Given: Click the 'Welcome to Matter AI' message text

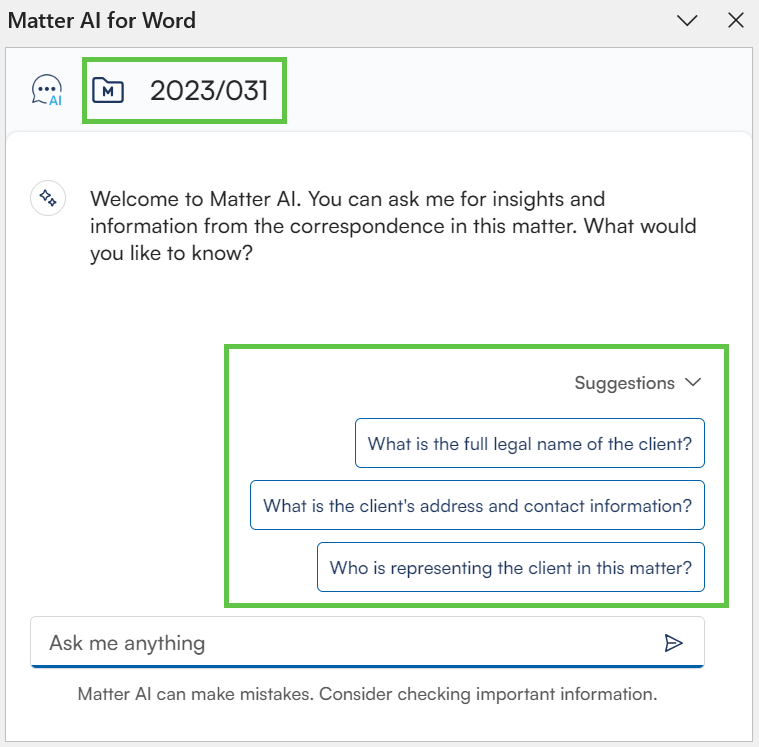Looking at the screenshot, I should (347, 199).
